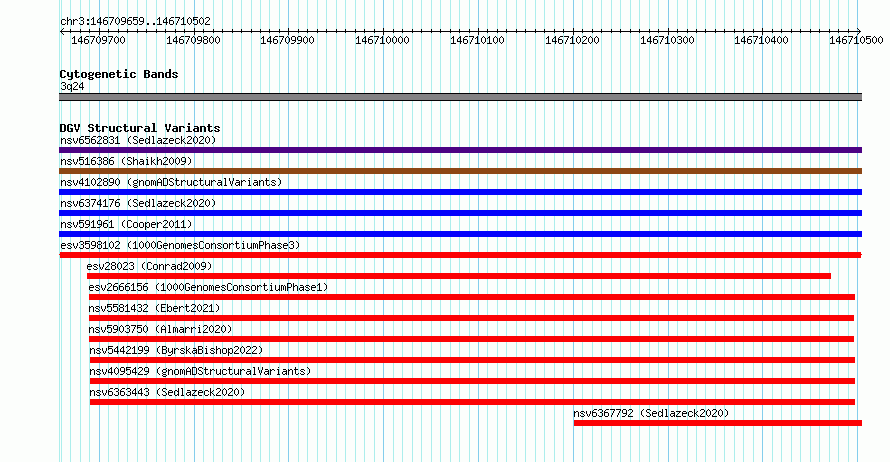Click ruler position 146710500
This screenshot has width=890, height=462.
coord(856,40)
